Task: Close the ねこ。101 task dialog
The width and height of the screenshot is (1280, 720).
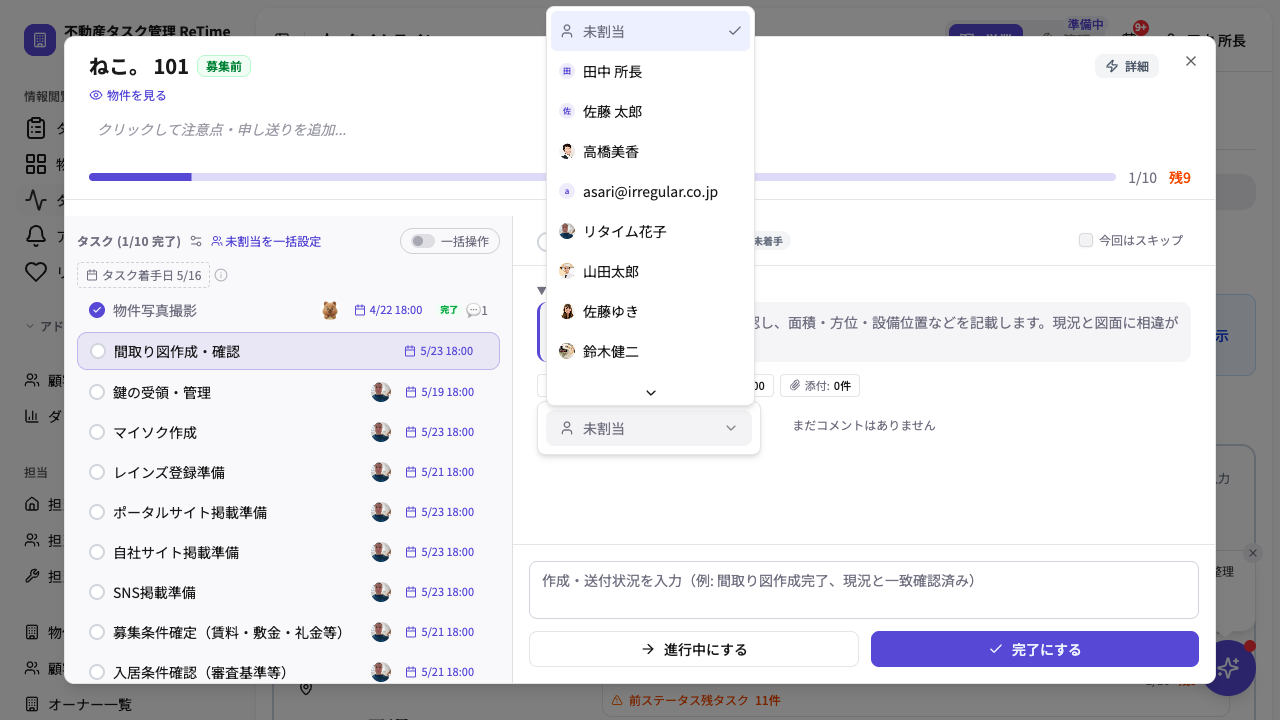Action: pyautogui.click(x=1191, y=61)
